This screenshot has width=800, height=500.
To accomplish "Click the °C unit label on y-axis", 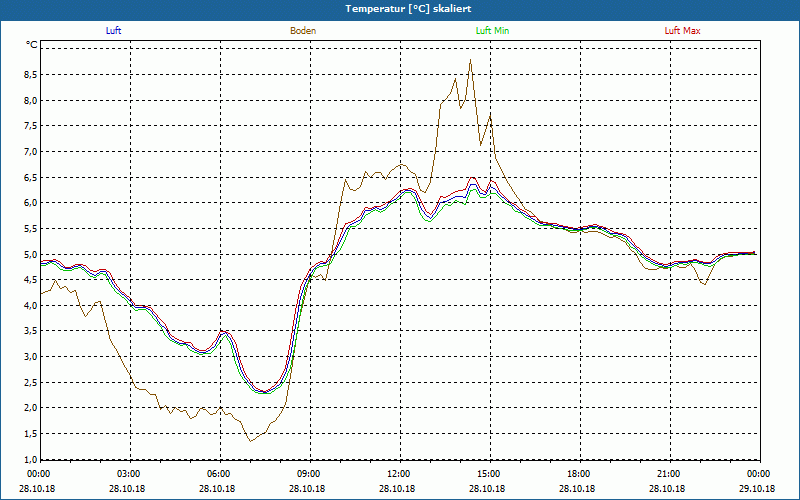I will pyautogui.click(x=32, y=45).
